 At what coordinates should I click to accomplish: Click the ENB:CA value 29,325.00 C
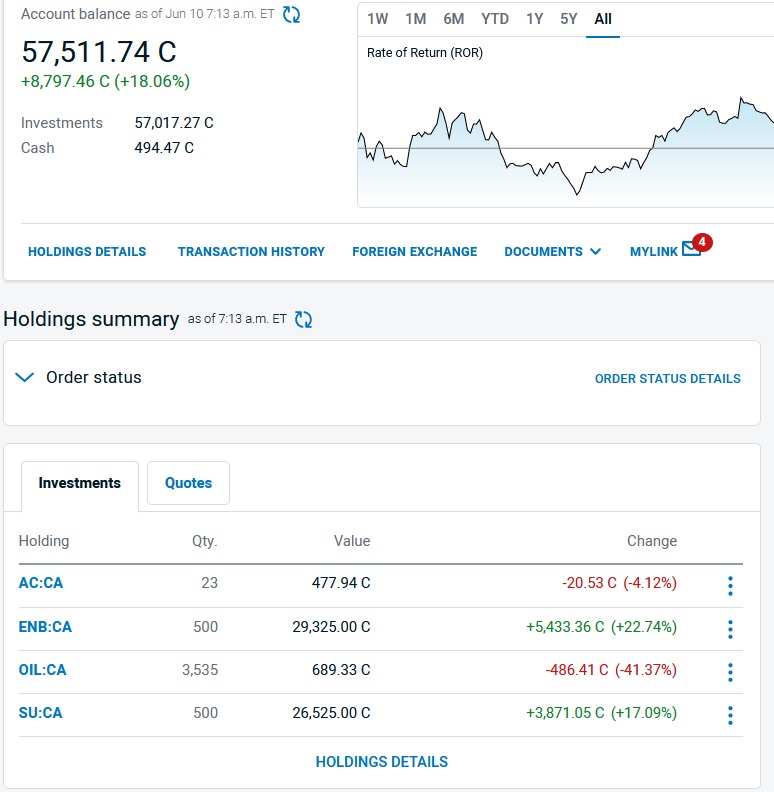tap(331, 627)
